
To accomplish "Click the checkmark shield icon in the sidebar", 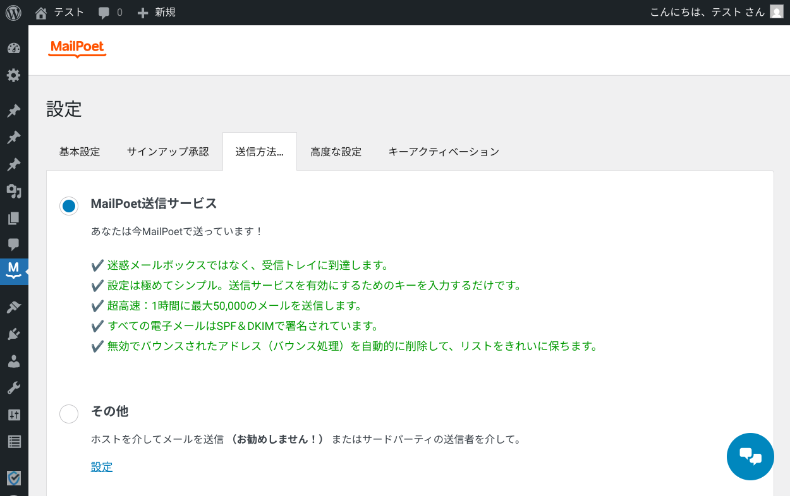I will click(x=14, y=477).
